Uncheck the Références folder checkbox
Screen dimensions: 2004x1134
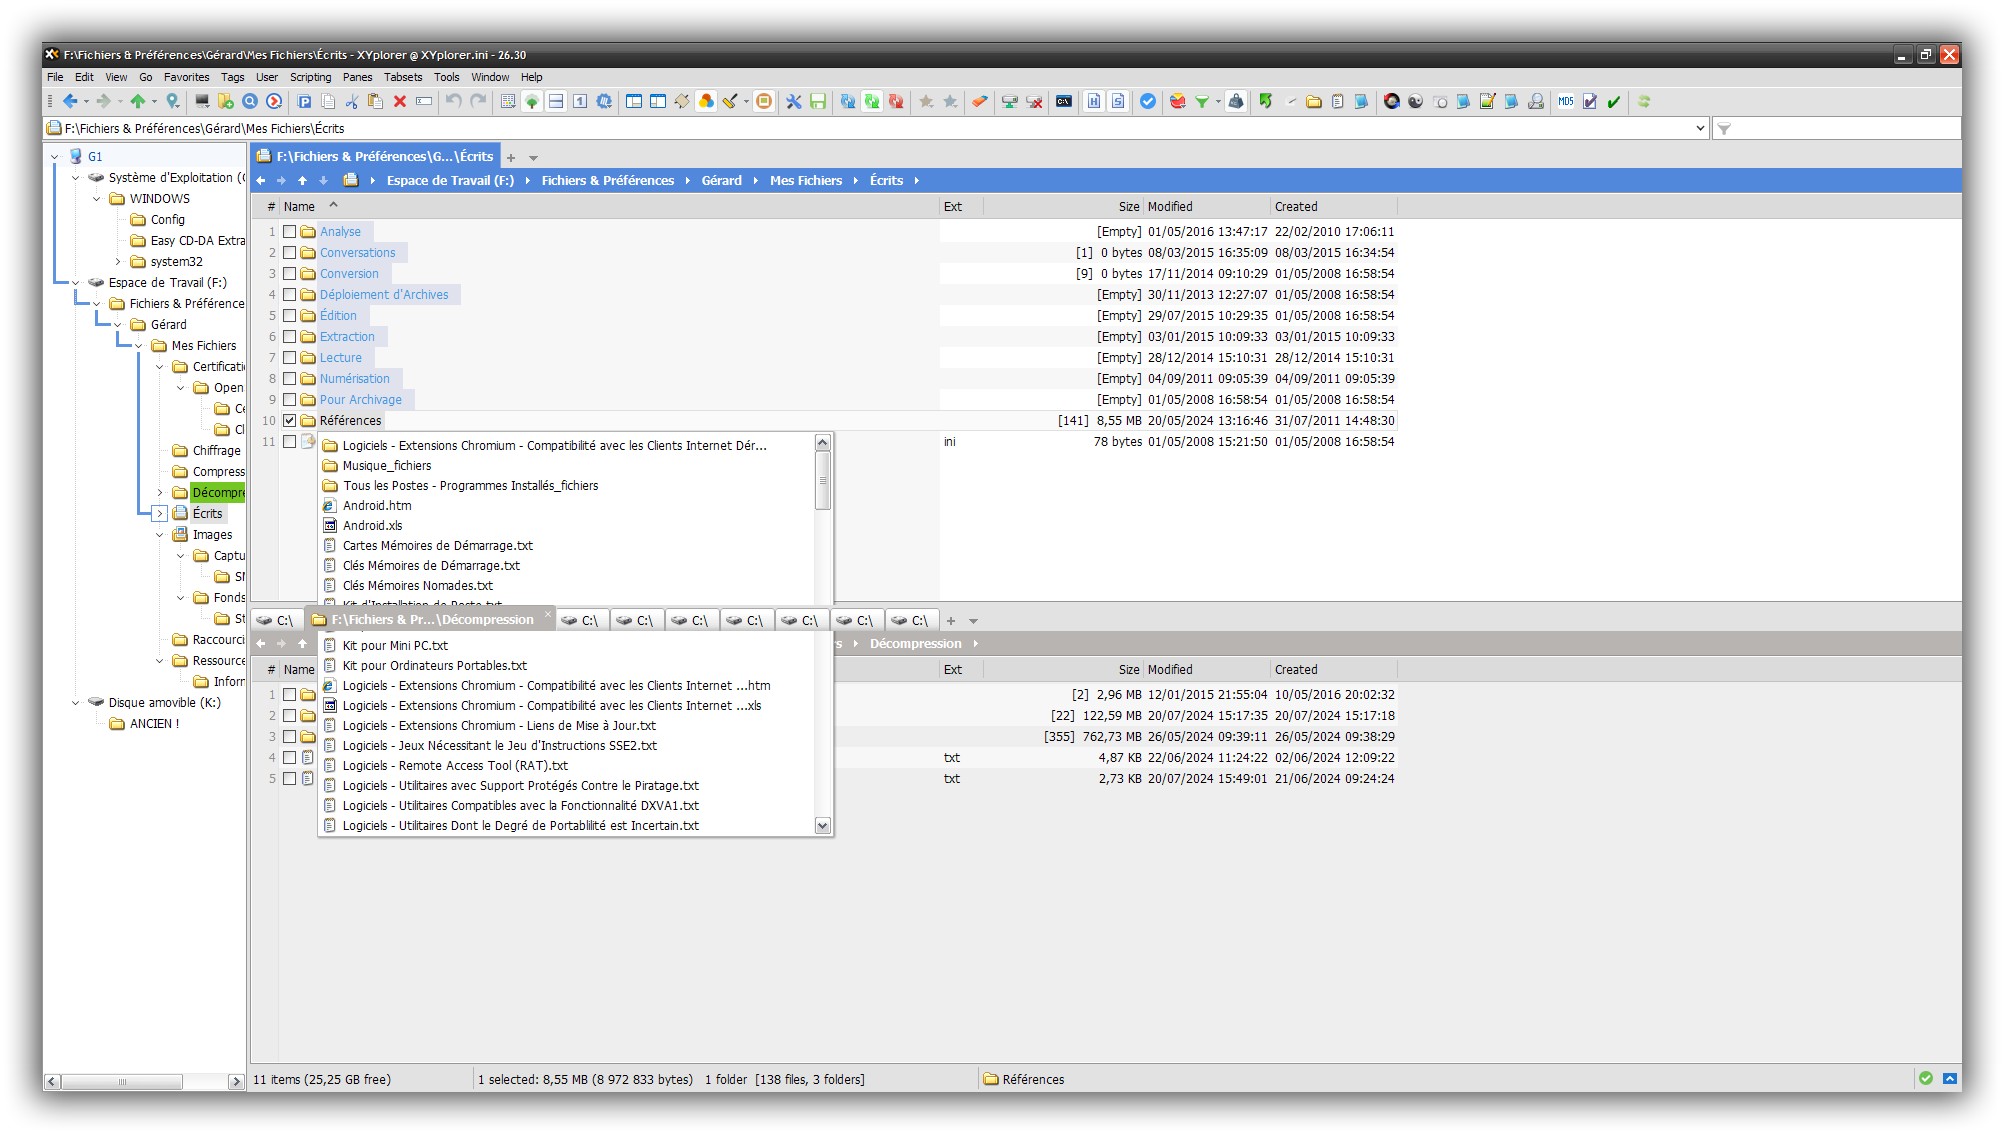pyautogui.click(x=289, y=421)
